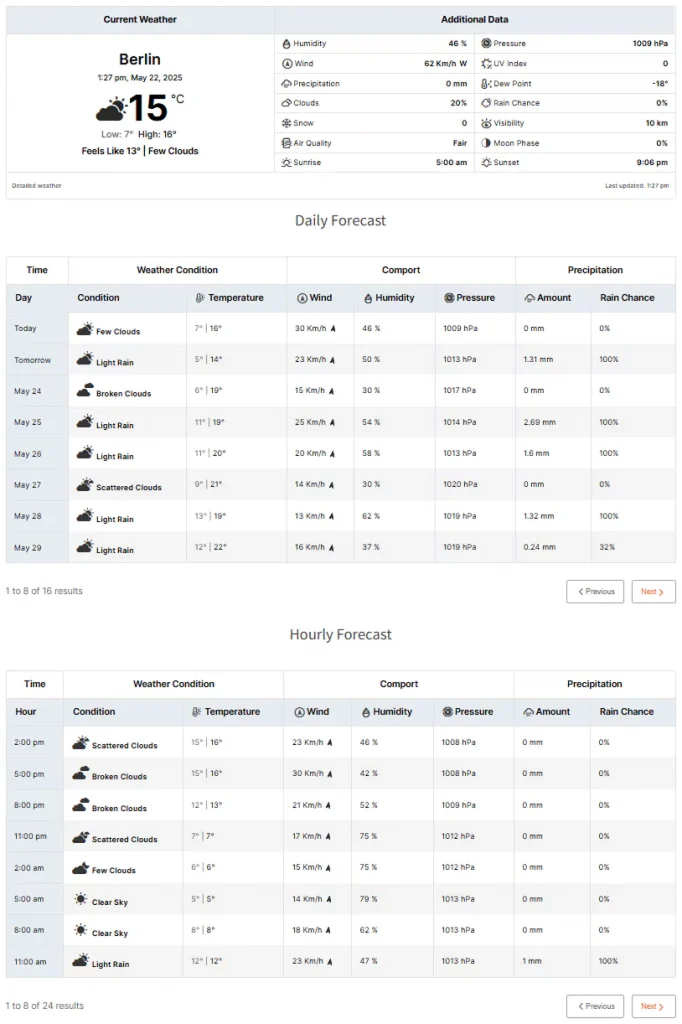Click the 1 mm amount cell at 11:00 am
The width and height of the screenshot is (682, 1024).
point(532,961)
